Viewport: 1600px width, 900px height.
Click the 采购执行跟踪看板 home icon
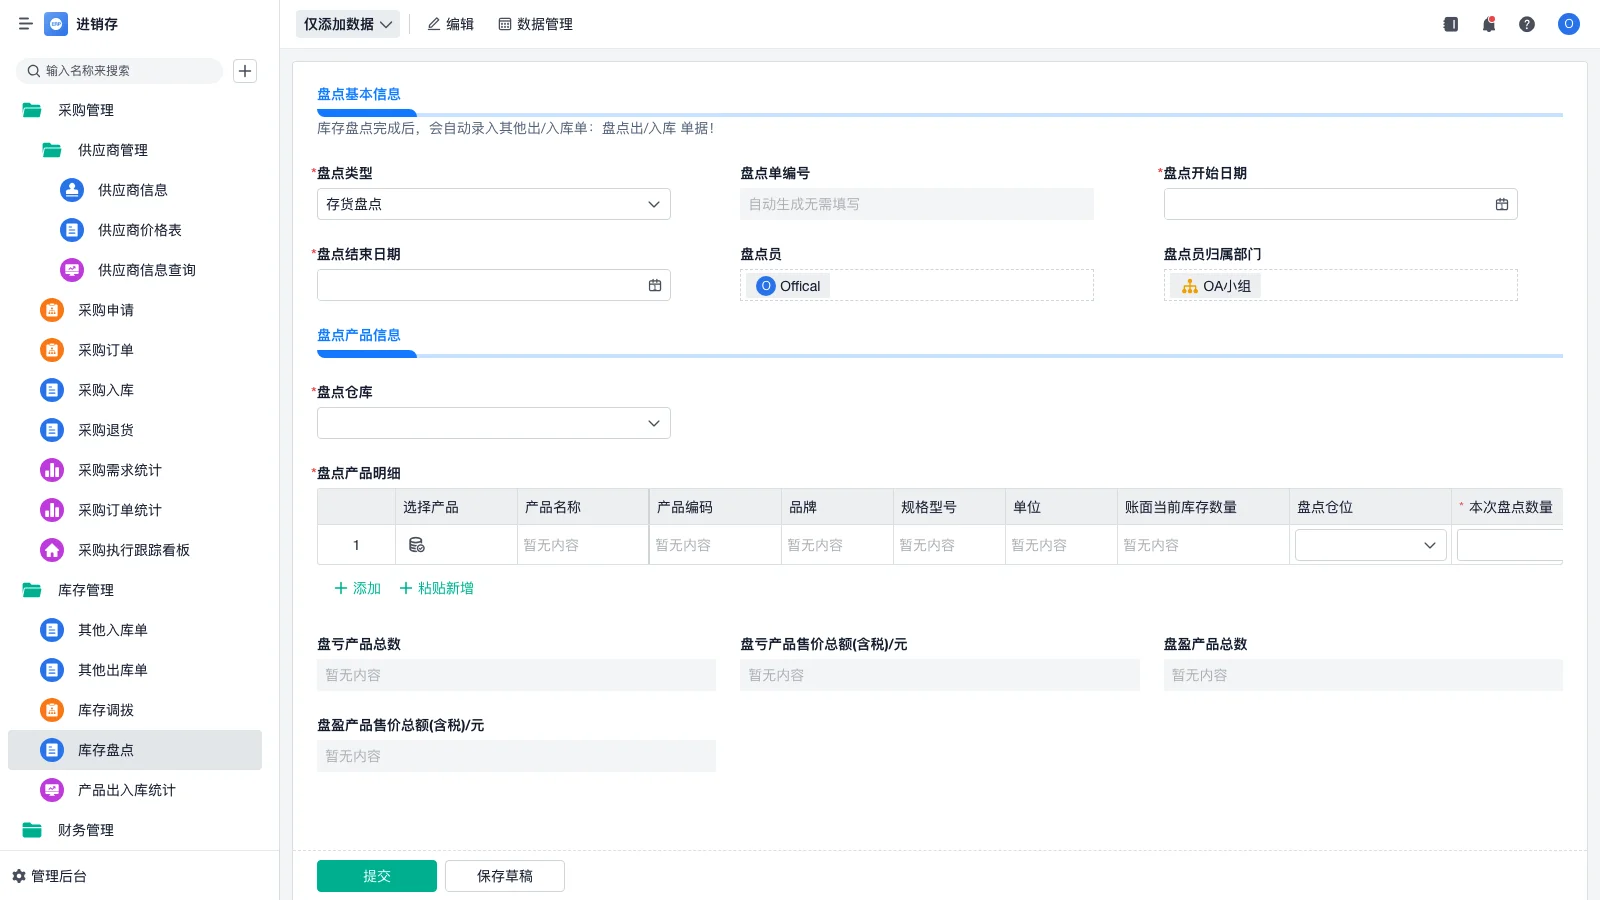pos(52,550)
